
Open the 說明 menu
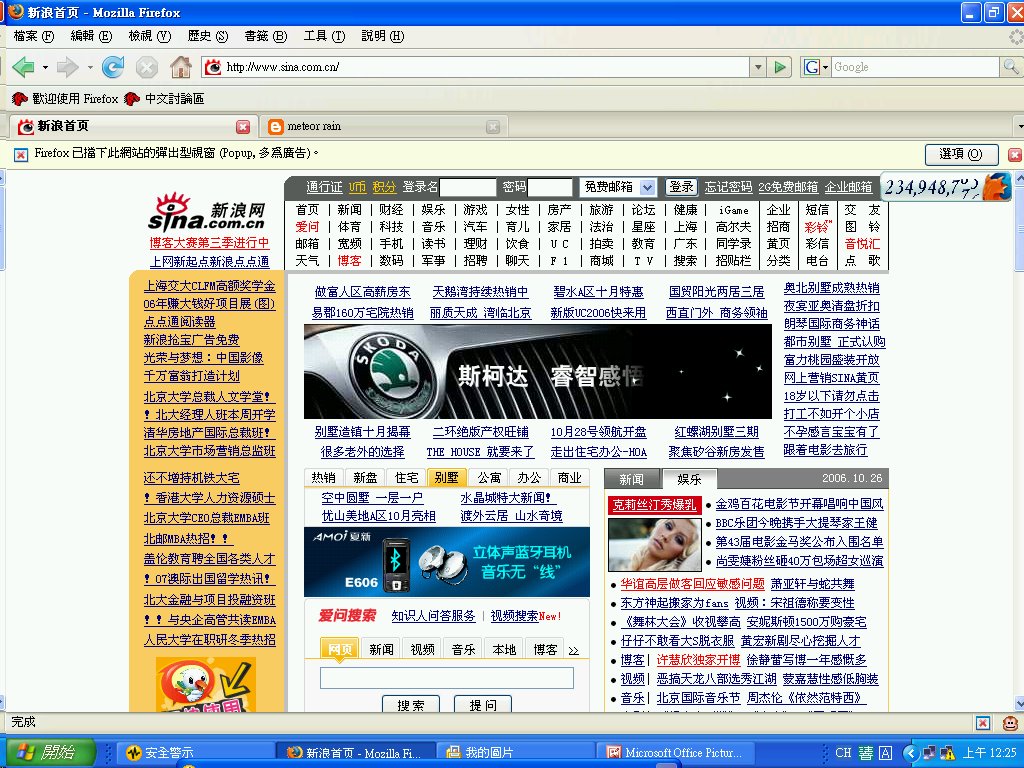383,36
